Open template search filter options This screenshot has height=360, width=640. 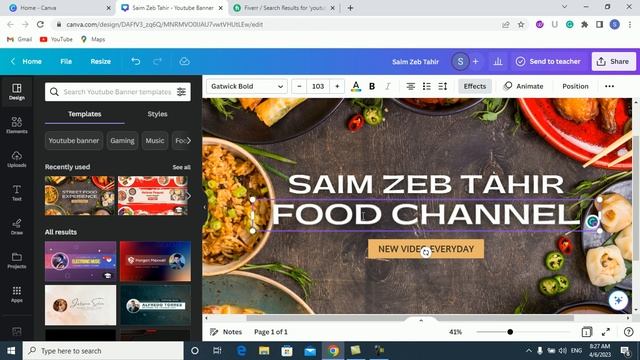(181, 92)
